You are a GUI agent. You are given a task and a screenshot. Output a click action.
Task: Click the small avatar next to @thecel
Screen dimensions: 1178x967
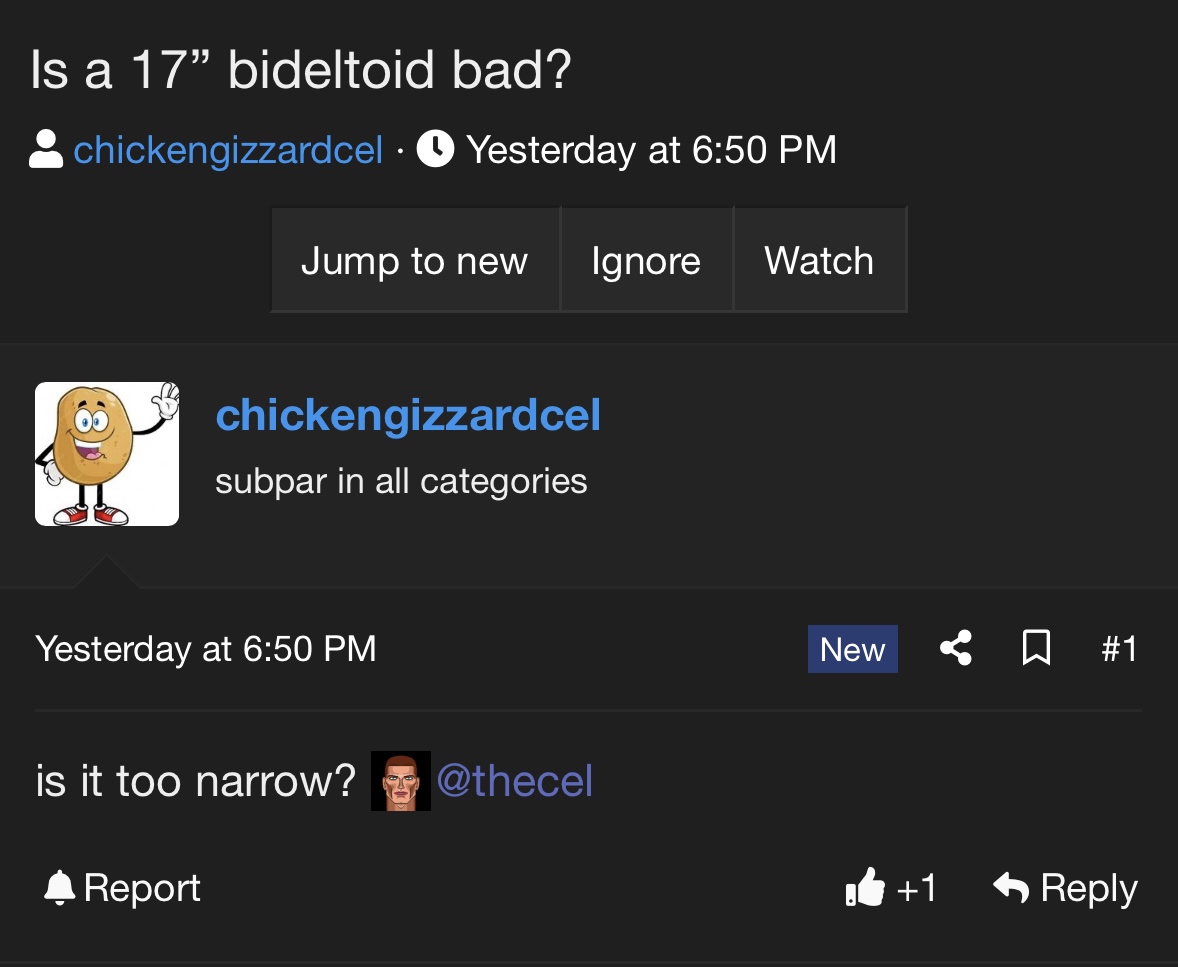coord(400,781)
